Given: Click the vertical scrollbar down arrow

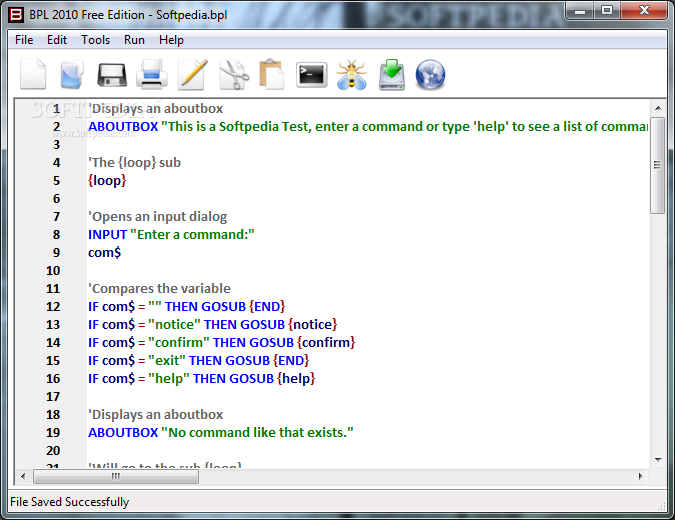Looking at the screenshot, I should click(x=658, y=460).
